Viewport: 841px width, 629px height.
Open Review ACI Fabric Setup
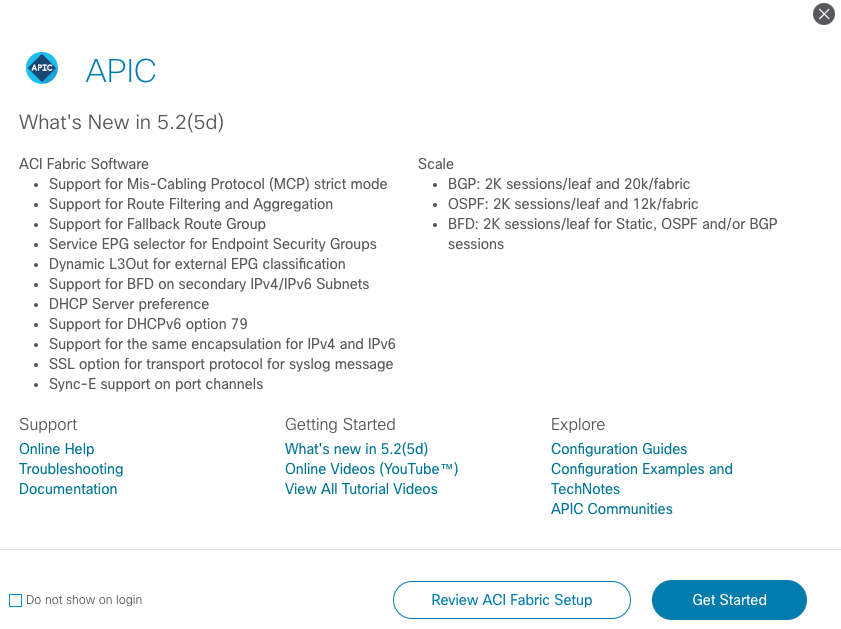point(512,600)
